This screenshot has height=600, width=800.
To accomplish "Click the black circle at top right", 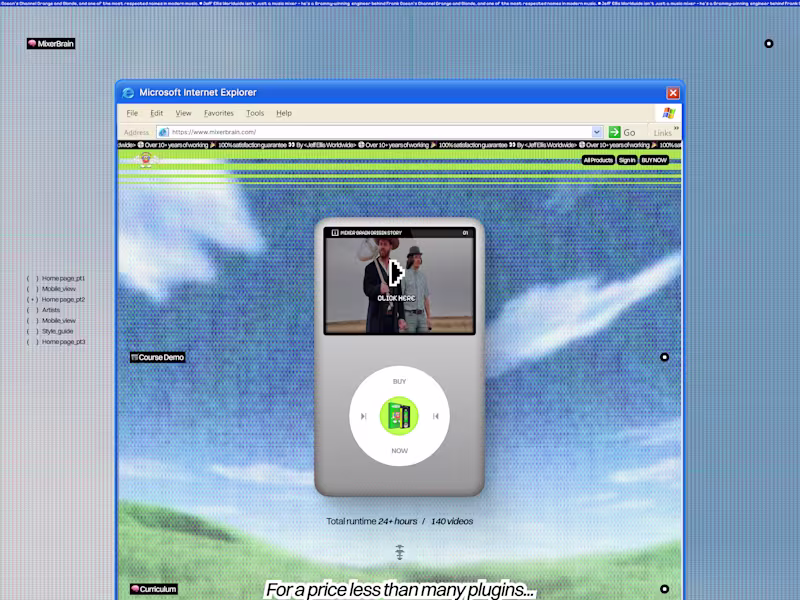I will (768, 44).
